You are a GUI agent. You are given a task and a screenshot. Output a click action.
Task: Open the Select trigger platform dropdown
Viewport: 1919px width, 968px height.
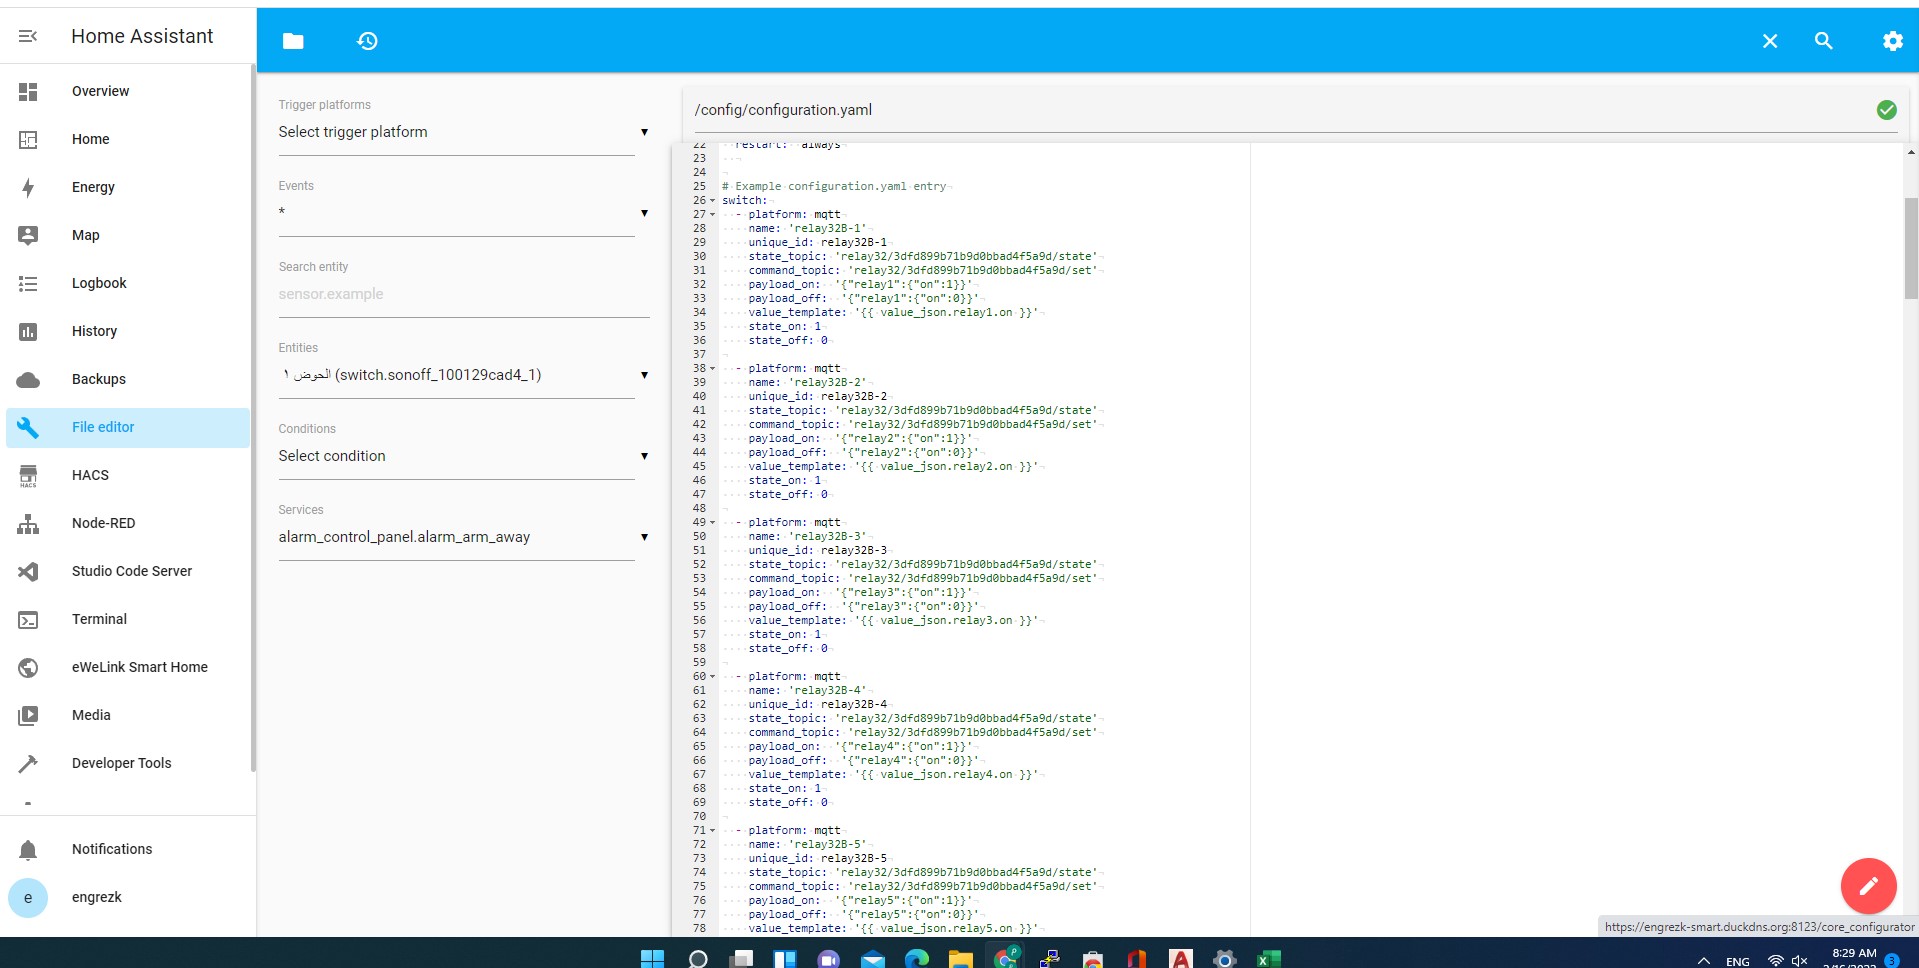tap(462, 132)
